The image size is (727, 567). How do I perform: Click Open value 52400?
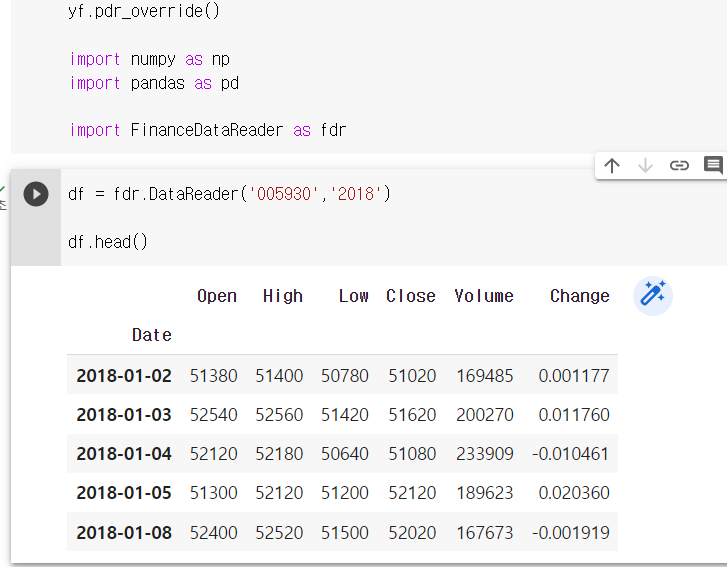coord(214,532)
